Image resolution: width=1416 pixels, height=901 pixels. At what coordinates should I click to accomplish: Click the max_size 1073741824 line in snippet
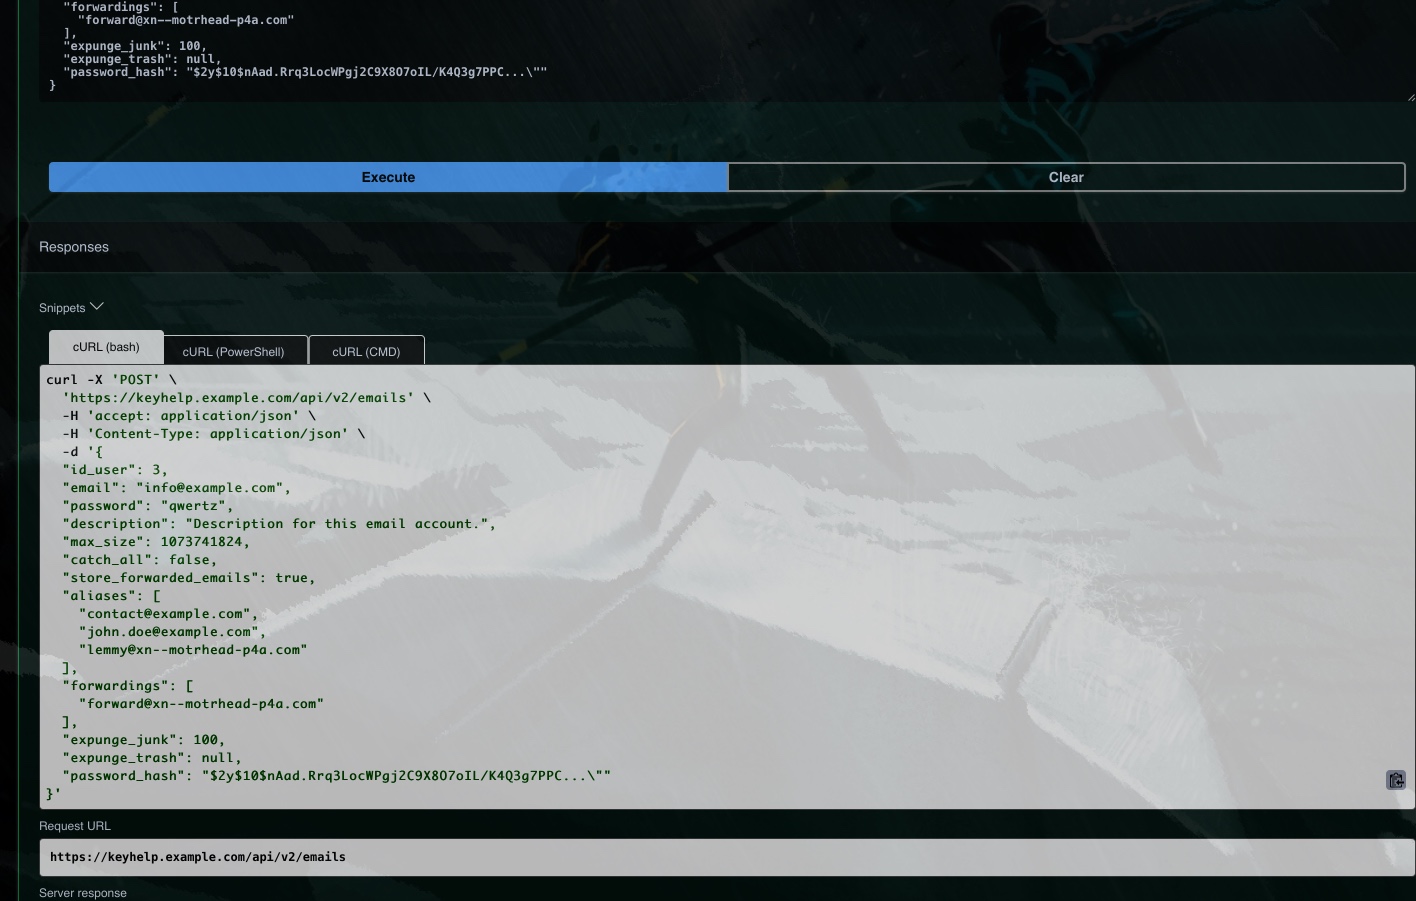click(x=156, y=542)
